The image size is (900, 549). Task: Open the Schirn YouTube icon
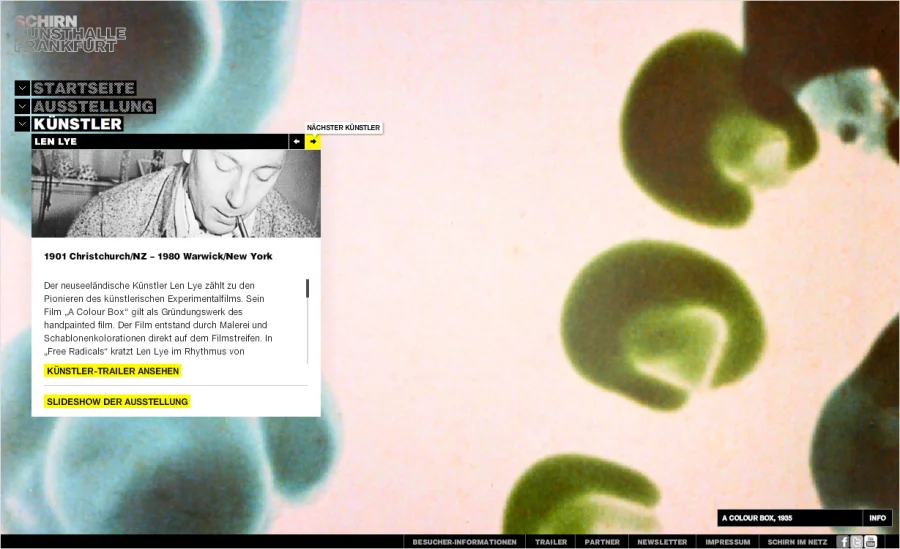[x=871, y=542]
